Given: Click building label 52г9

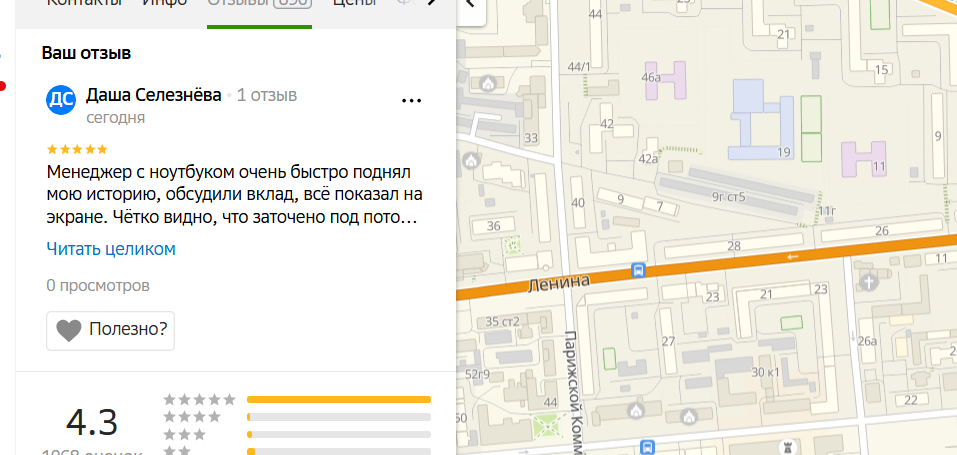Looking at the screenshot, I should click(x=477, y=374).
